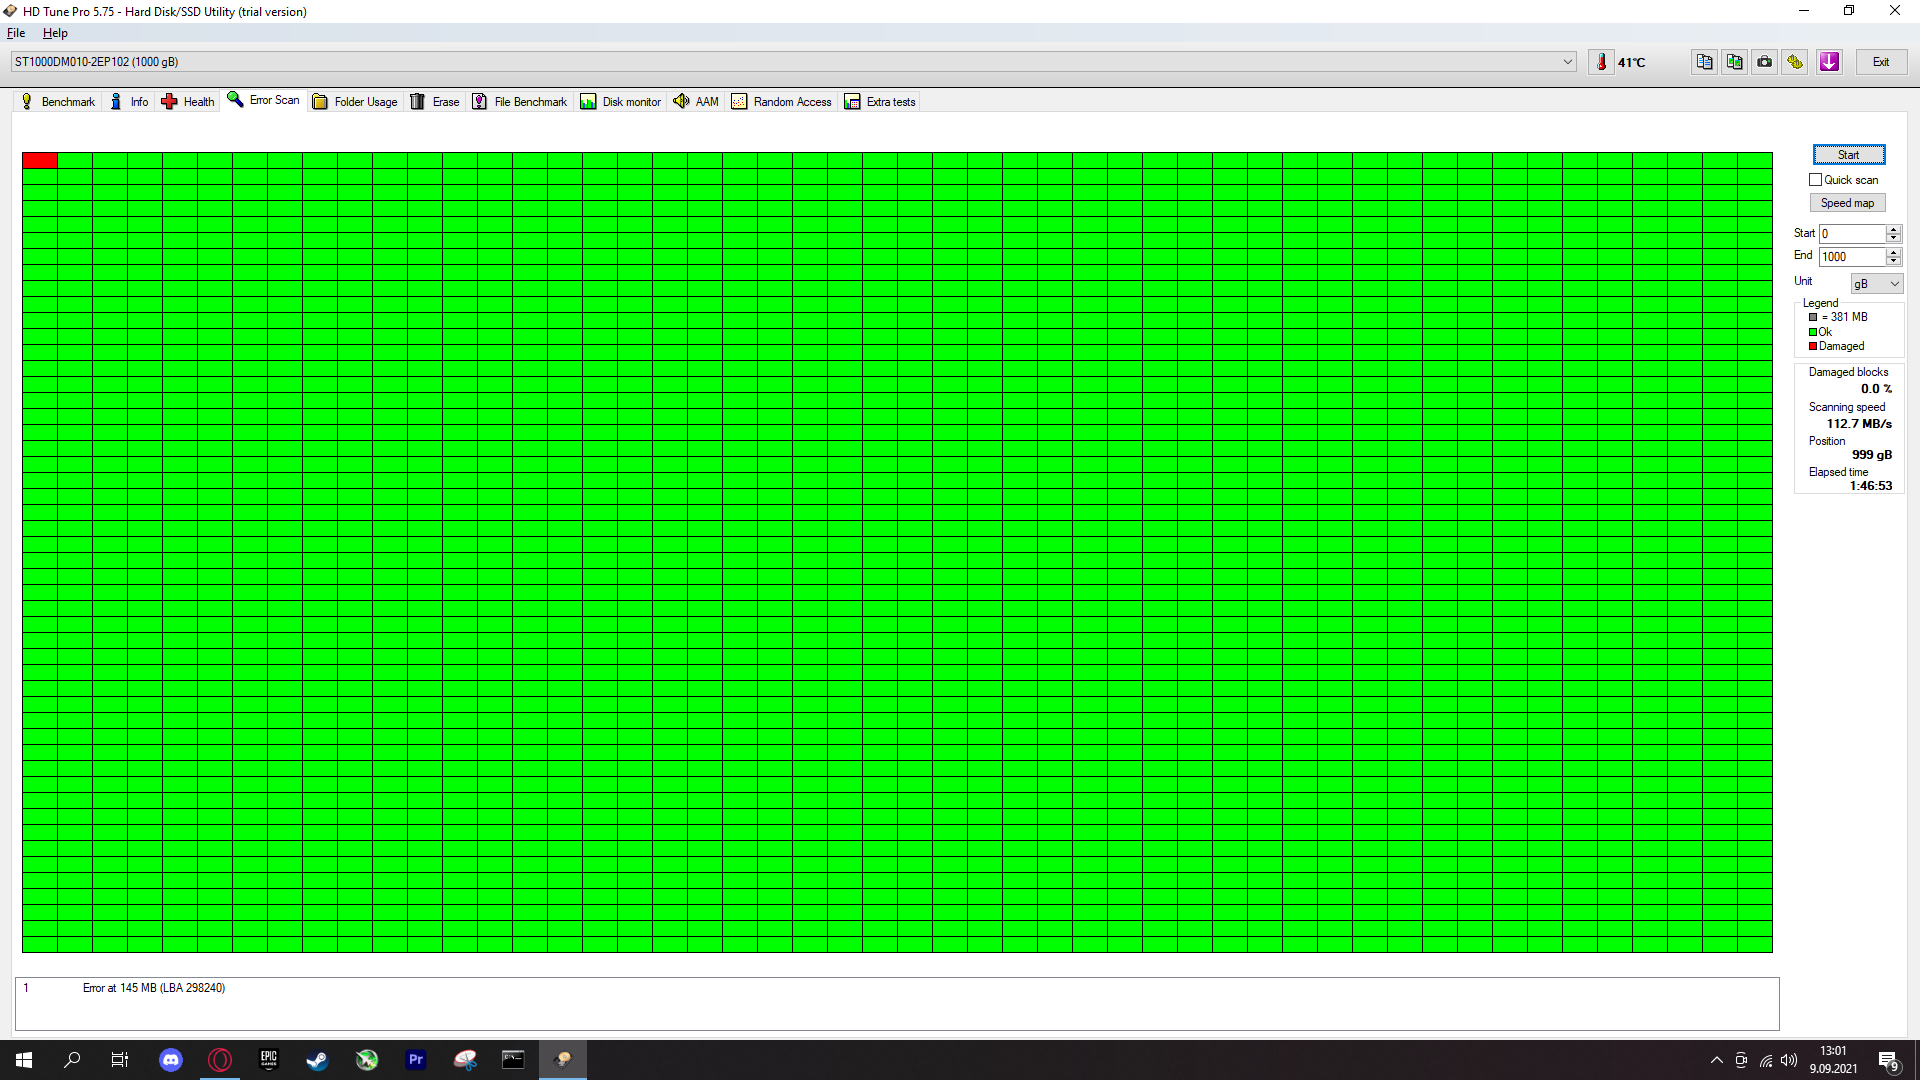Enable the Quick scan checkbox
This screenshot has height=1080, width=1920.
coord(1815,179)
